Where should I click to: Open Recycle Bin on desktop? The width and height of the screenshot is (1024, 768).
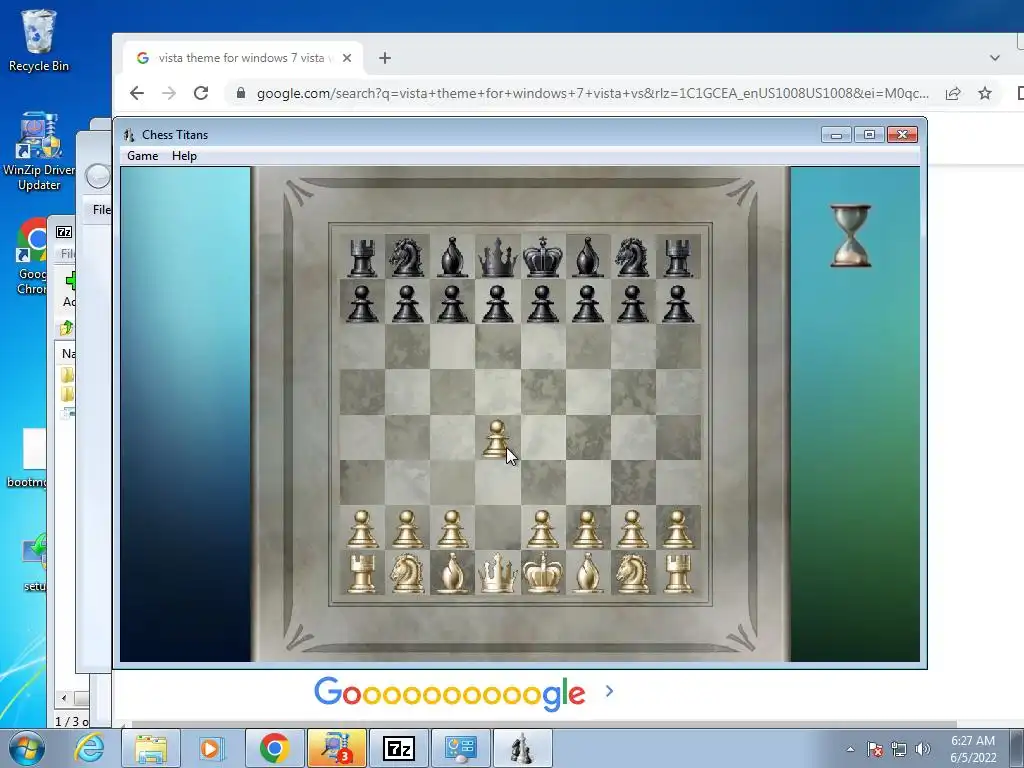click(39, 40)
